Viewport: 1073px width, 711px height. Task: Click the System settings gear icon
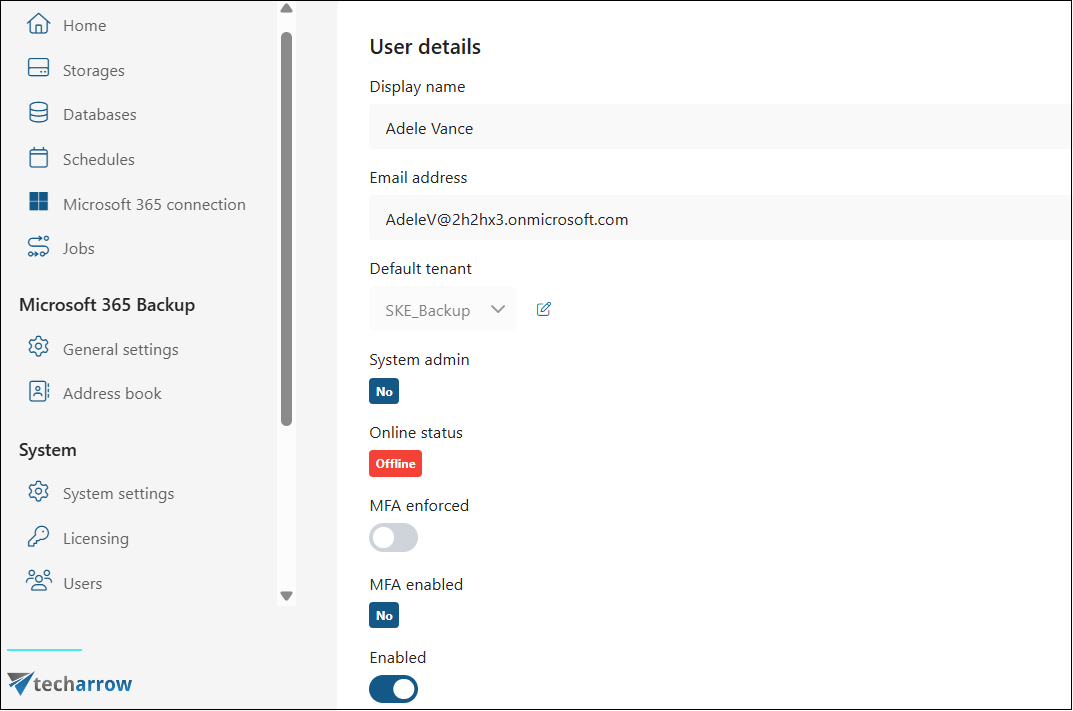click(x=38, y=491)
